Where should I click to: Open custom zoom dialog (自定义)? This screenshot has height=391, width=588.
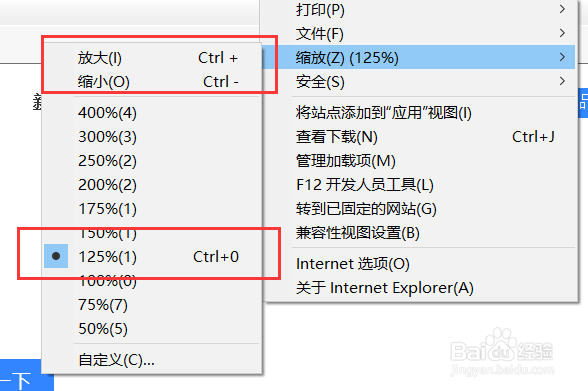[152, 360]
